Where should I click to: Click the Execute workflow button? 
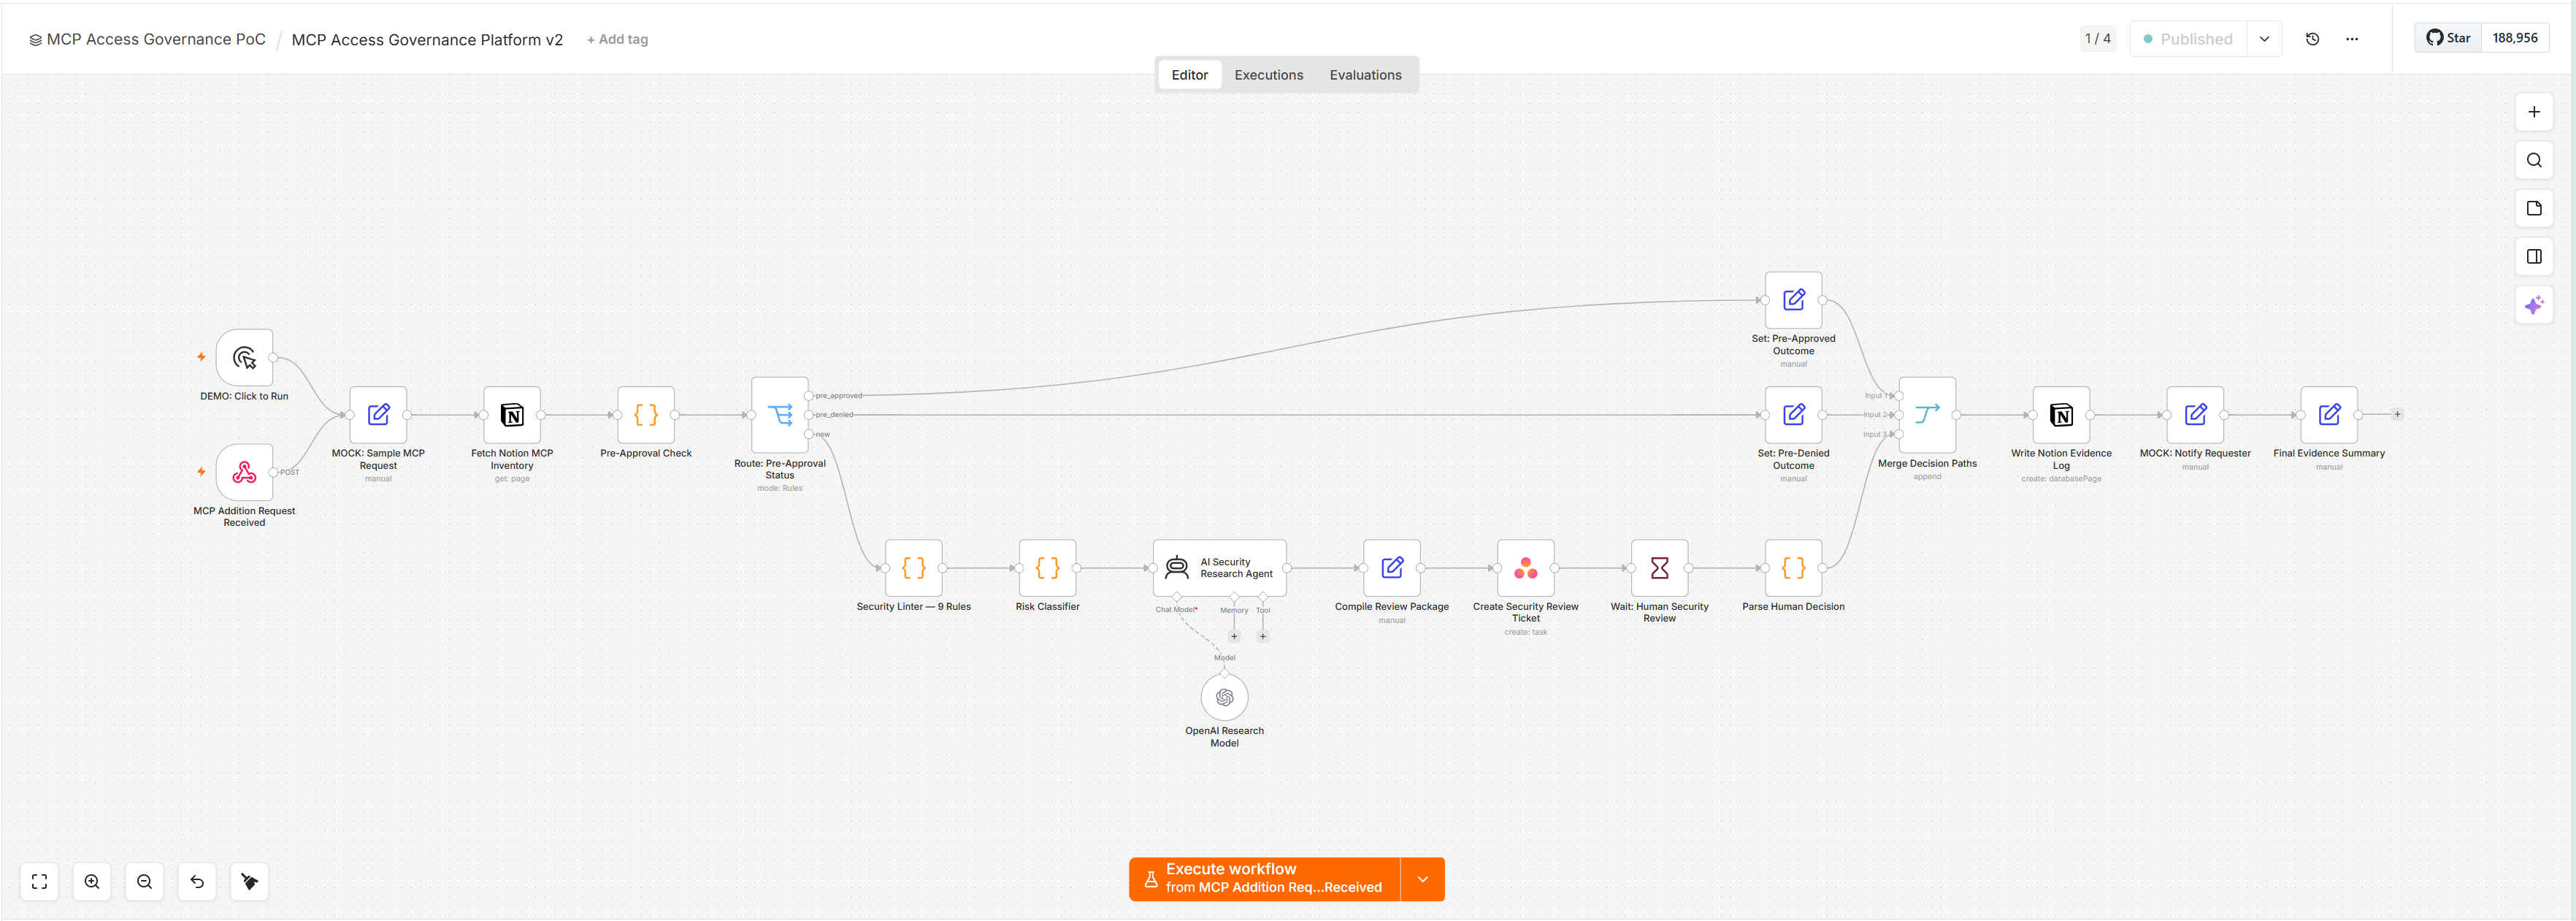[x=1264, y=879]
